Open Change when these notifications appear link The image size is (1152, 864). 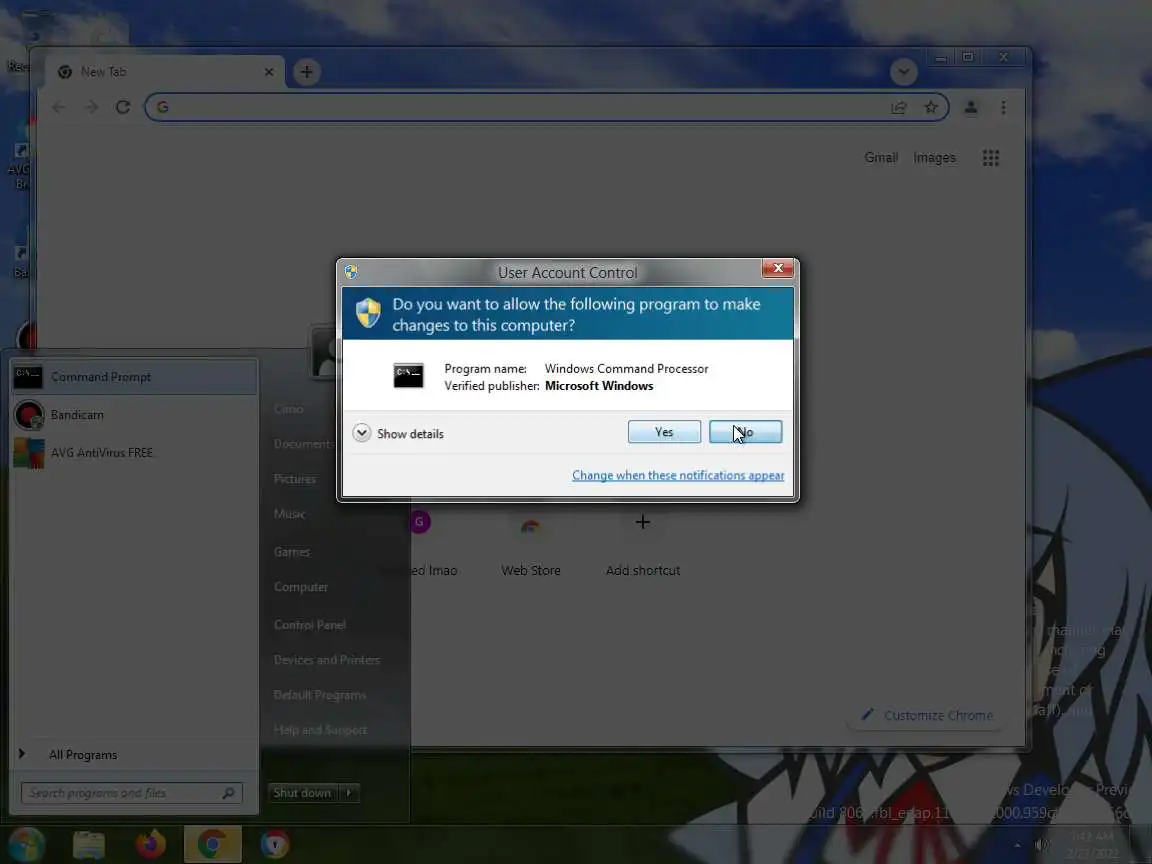click(x=677, y=475)
